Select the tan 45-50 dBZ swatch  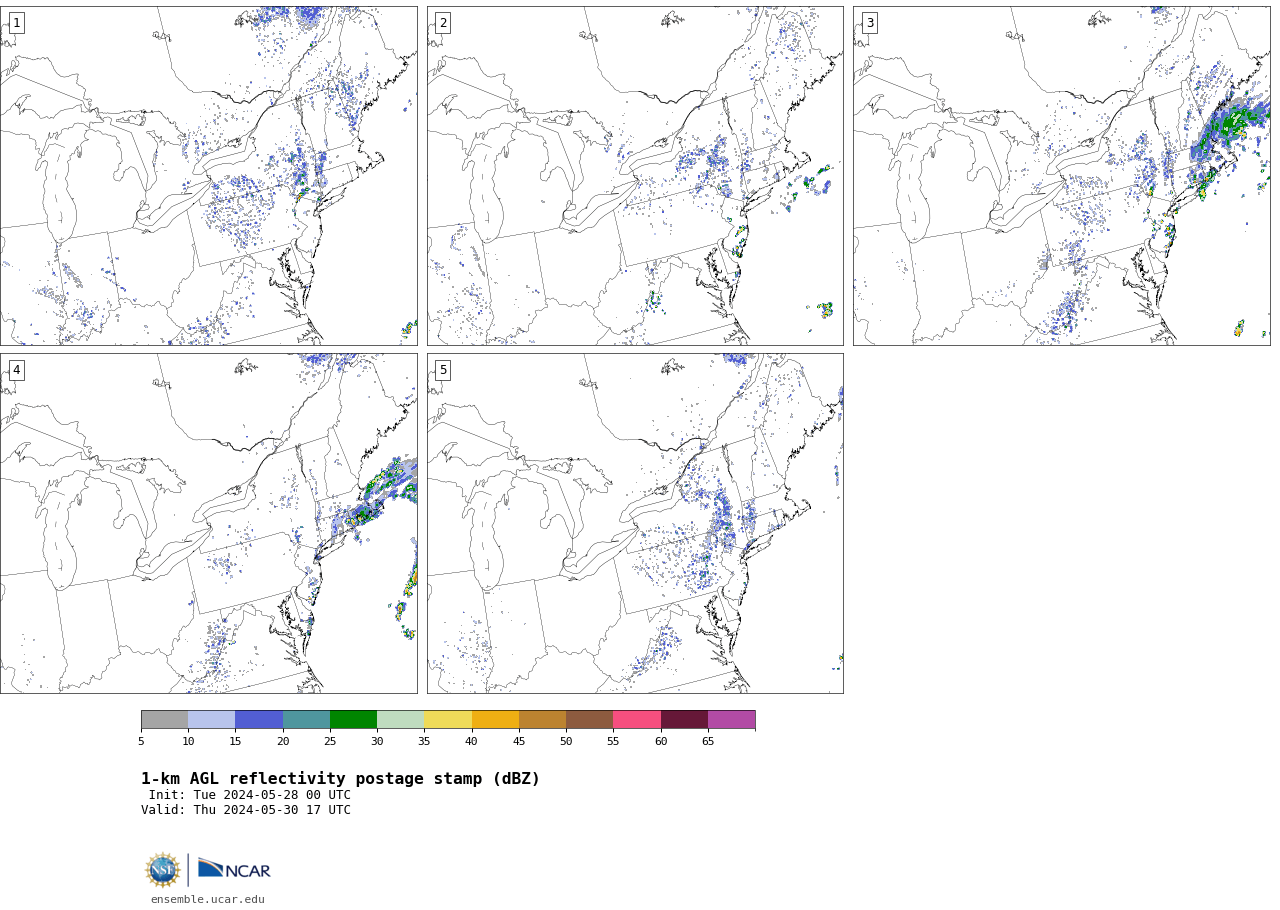tap(542, 720)
